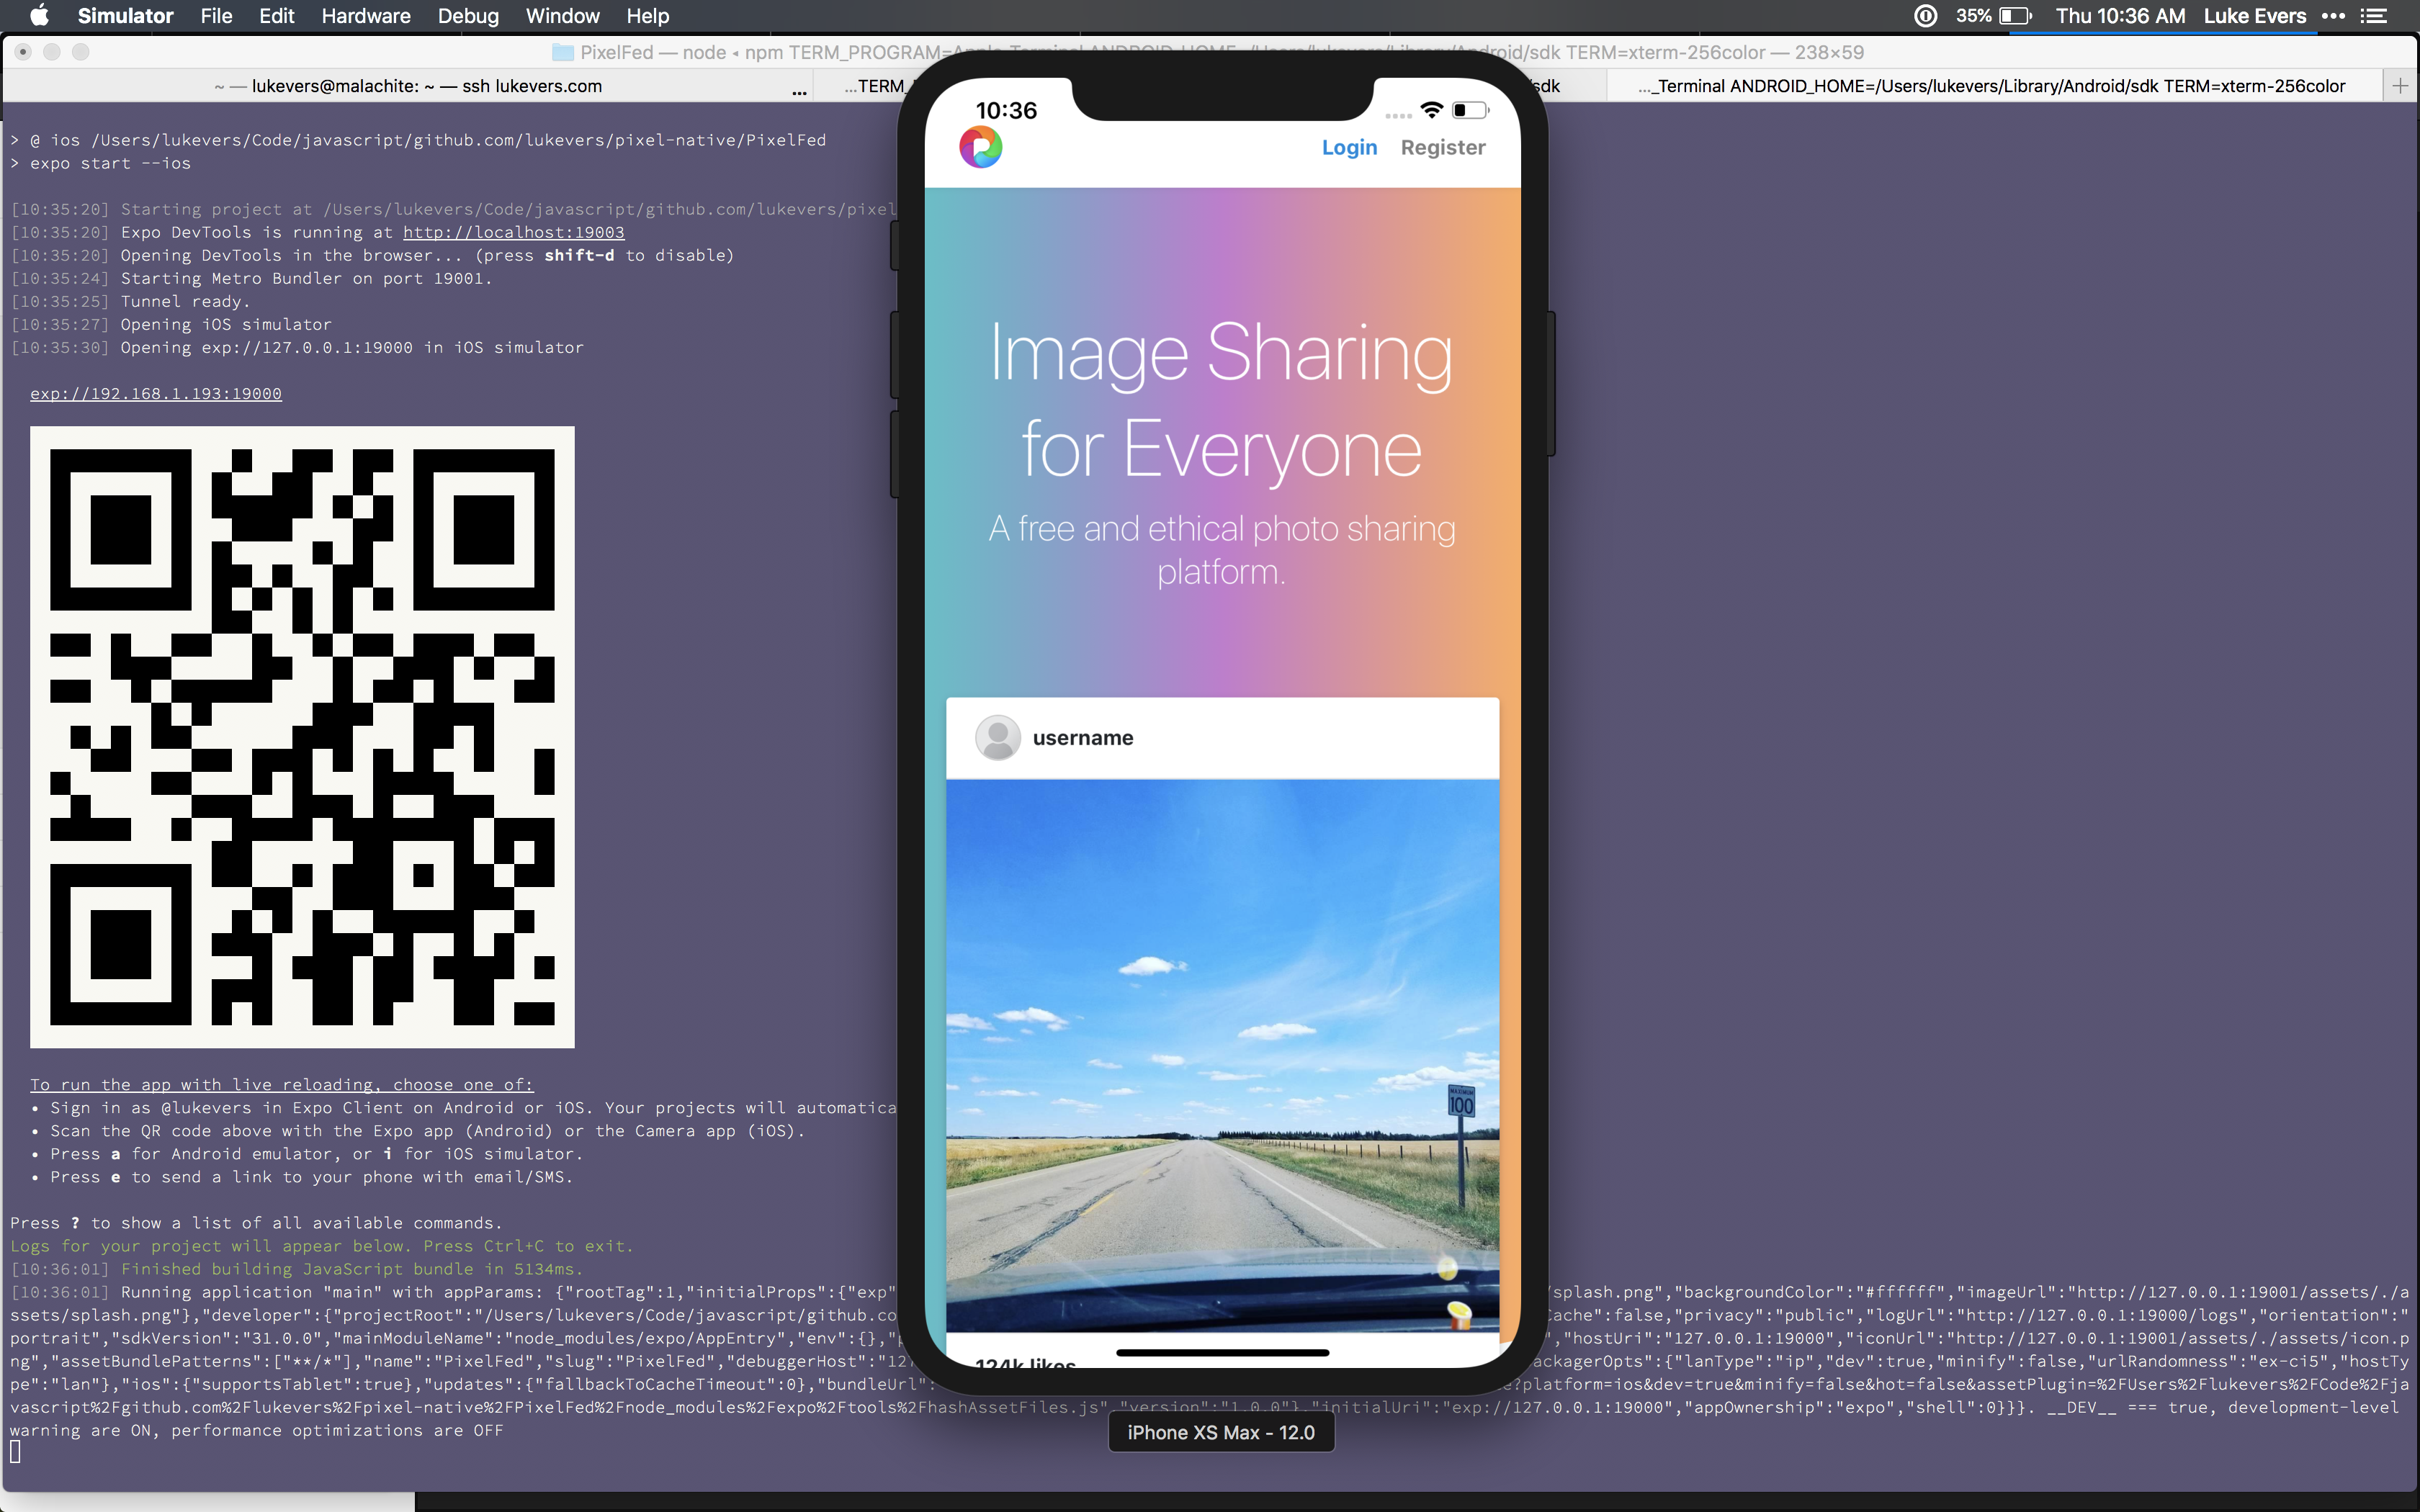Click the iOS home indicator bar
2420x1512 pixels.
pyautogui.click(x=1222, y=1352)
